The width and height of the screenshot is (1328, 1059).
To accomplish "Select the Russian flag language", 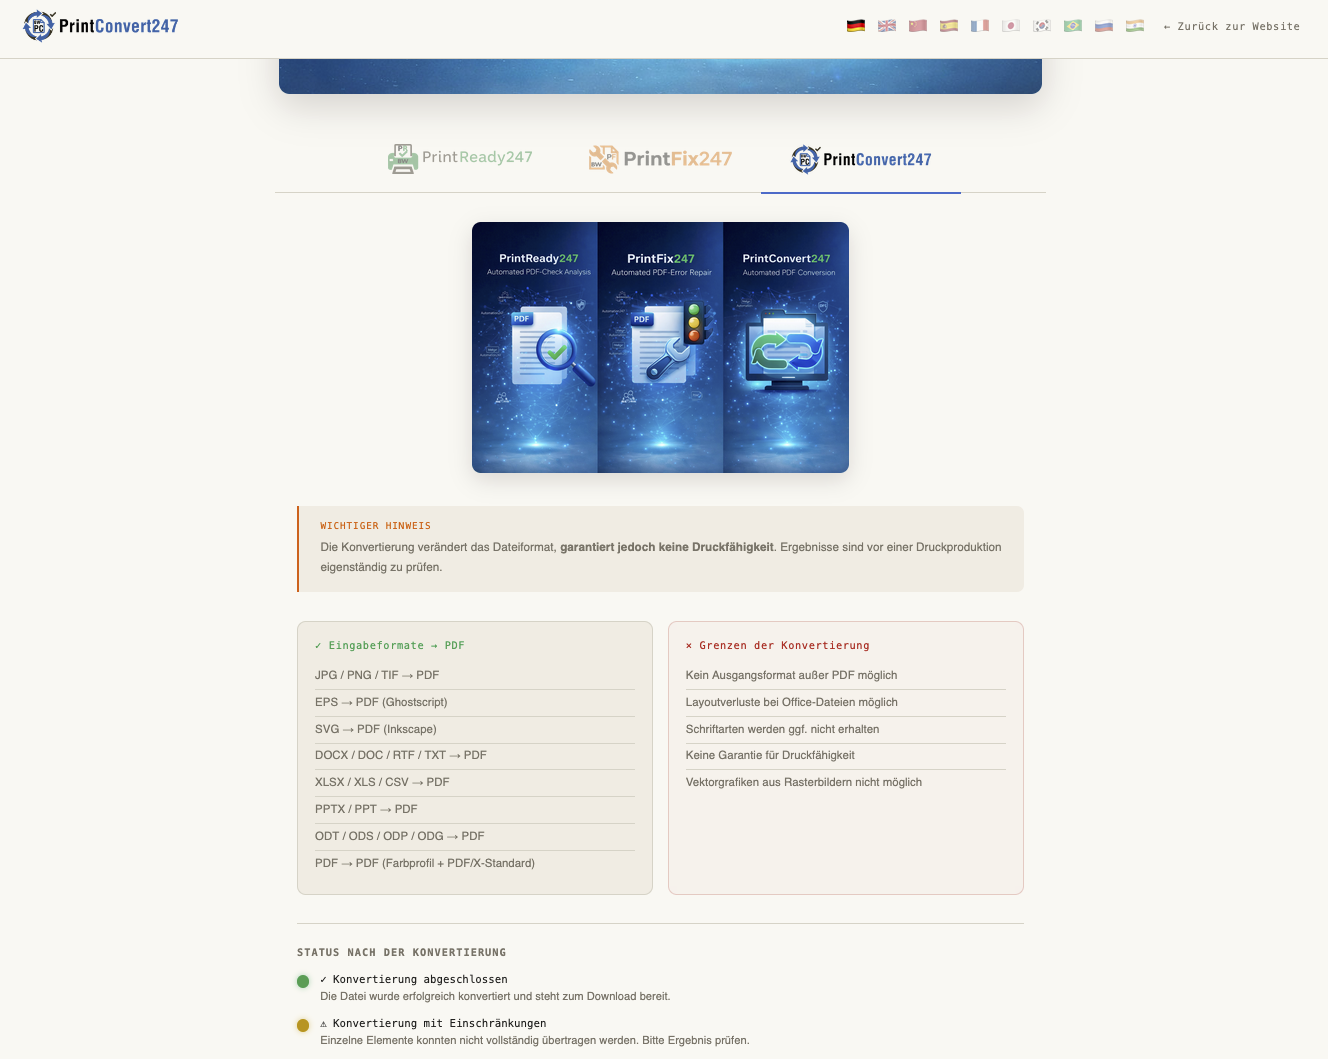I will [1104, 26].
